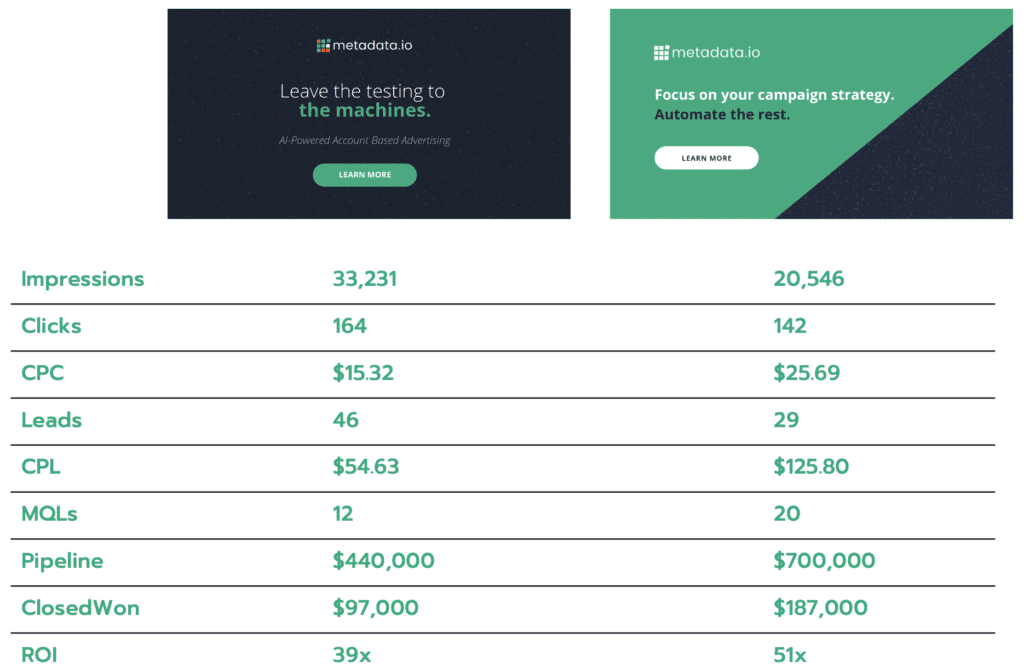Click the MQLs row label
Viewport: 1024px width, 668px height.
click(49, 514)
